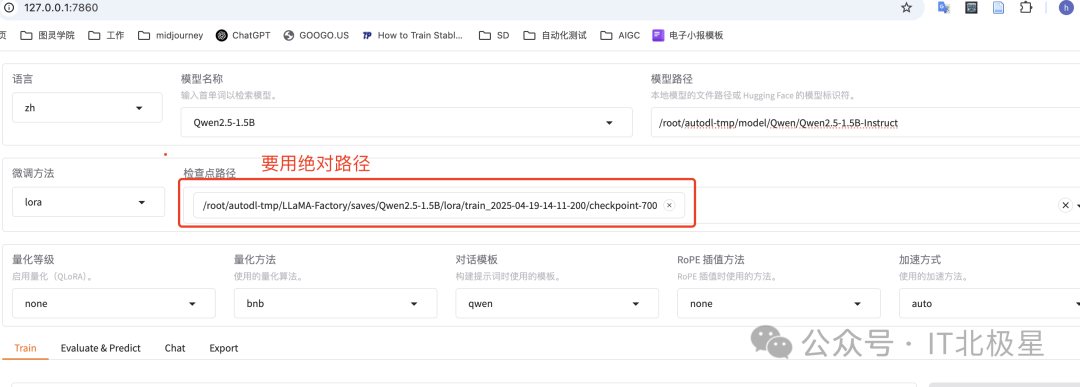Open the 工作 bookmark folder
Screen dimensions: 1080x387
106,35
